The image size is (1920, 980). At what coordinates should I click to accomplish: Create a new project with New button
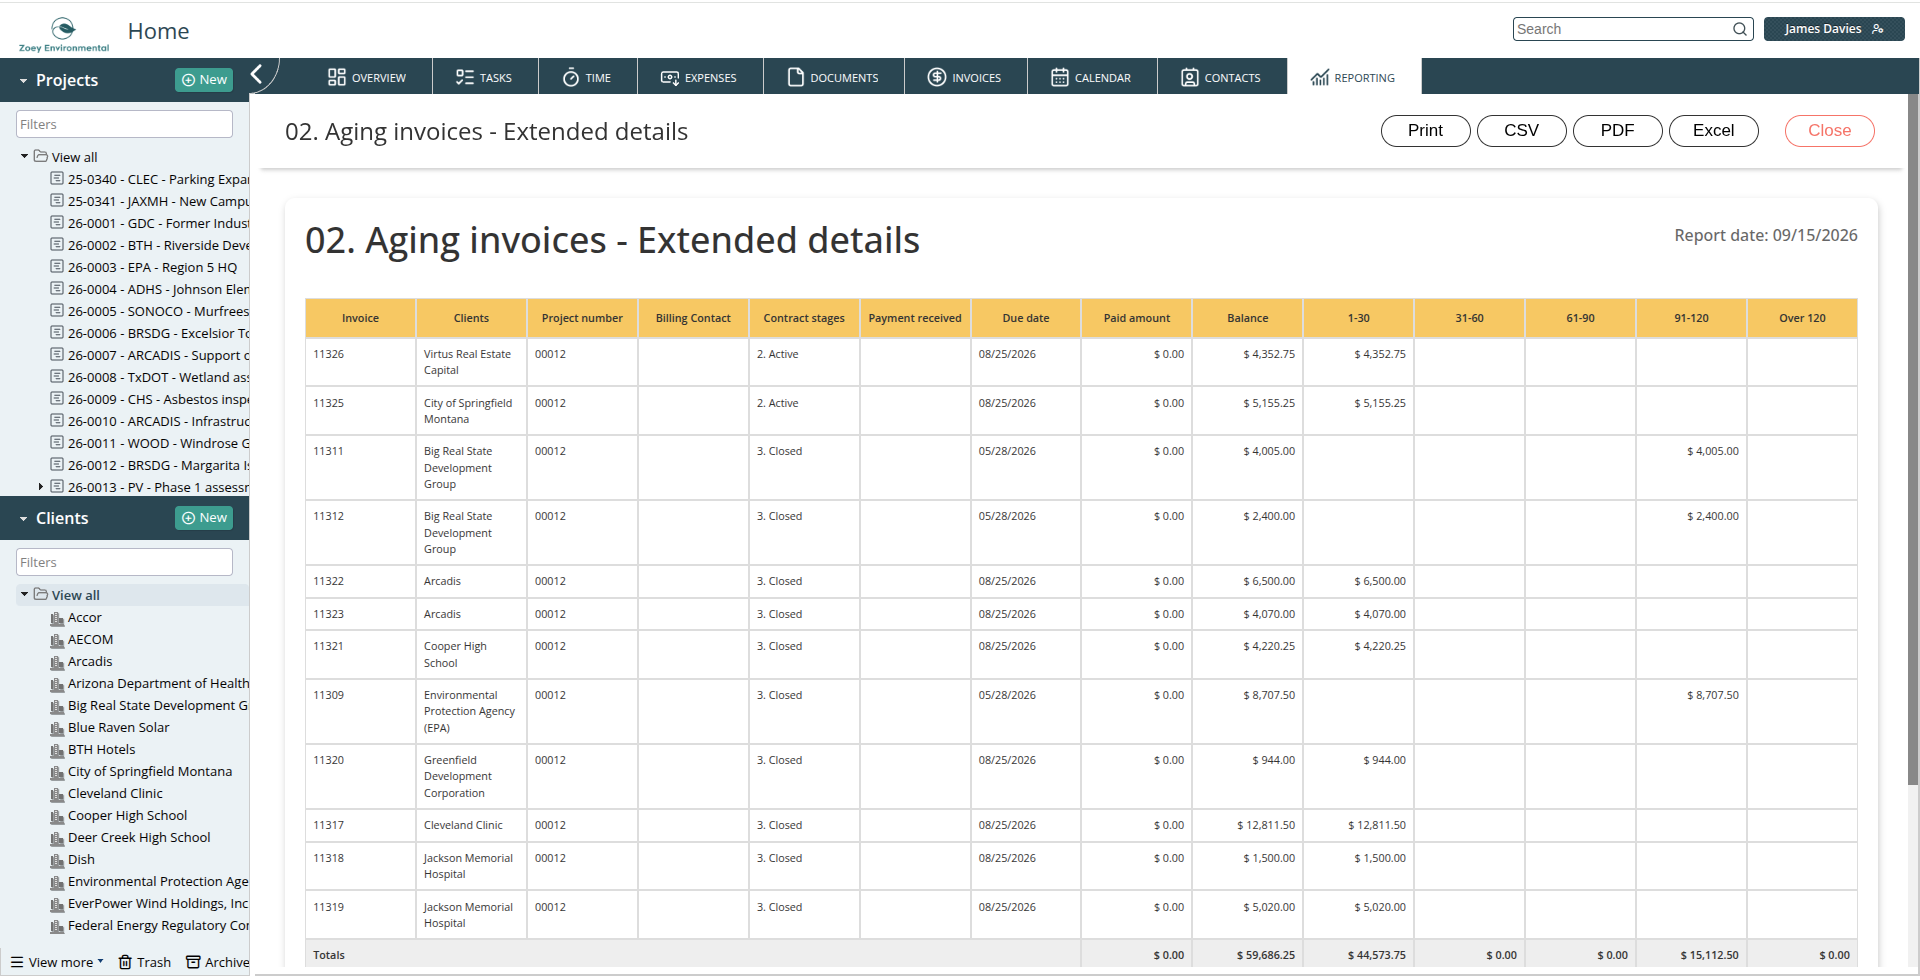pyautogui.click(x=204, y=80)
